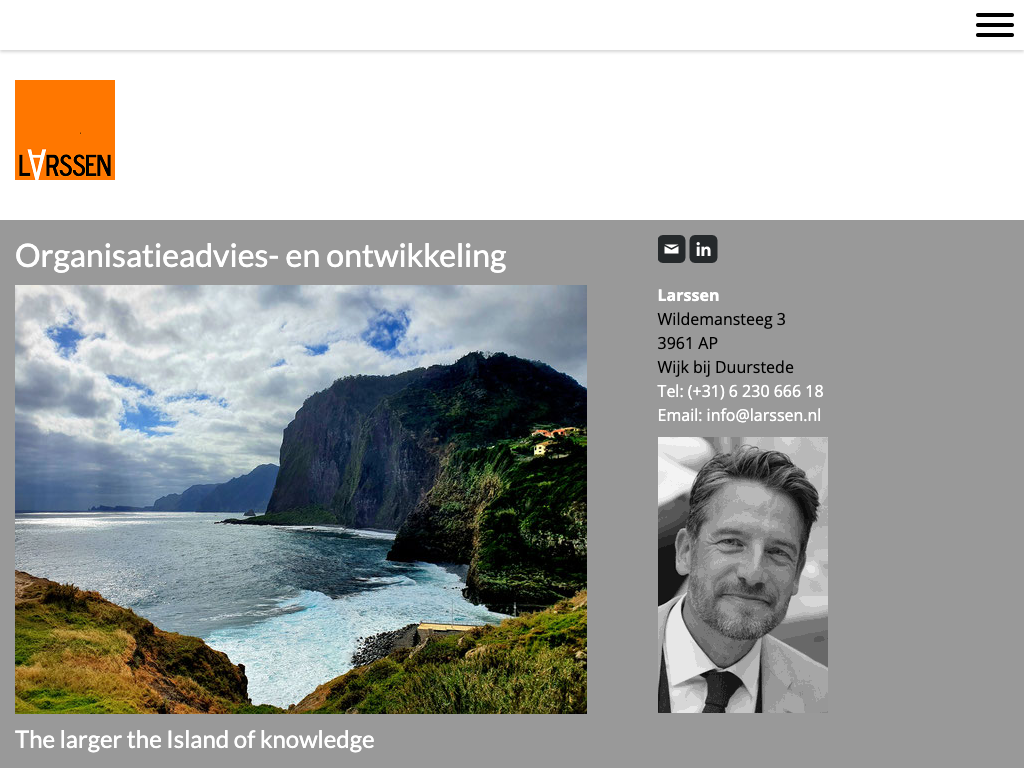Click the bold Larssen company name
The height and width of the screenshot is (768, 1024).
point(688,295)
